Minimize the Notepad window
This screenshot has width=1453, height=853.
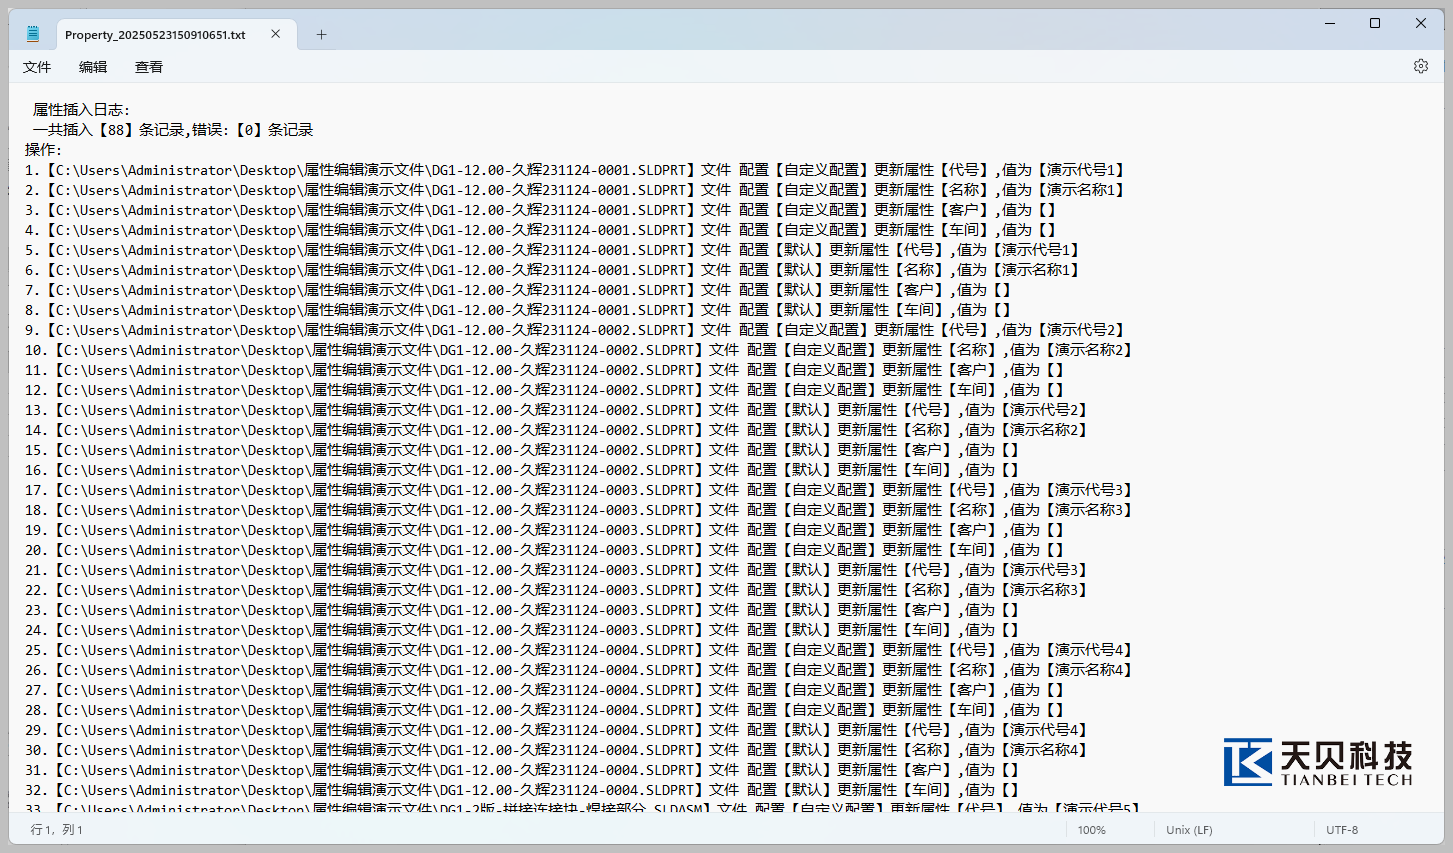tap(1330, 23)
